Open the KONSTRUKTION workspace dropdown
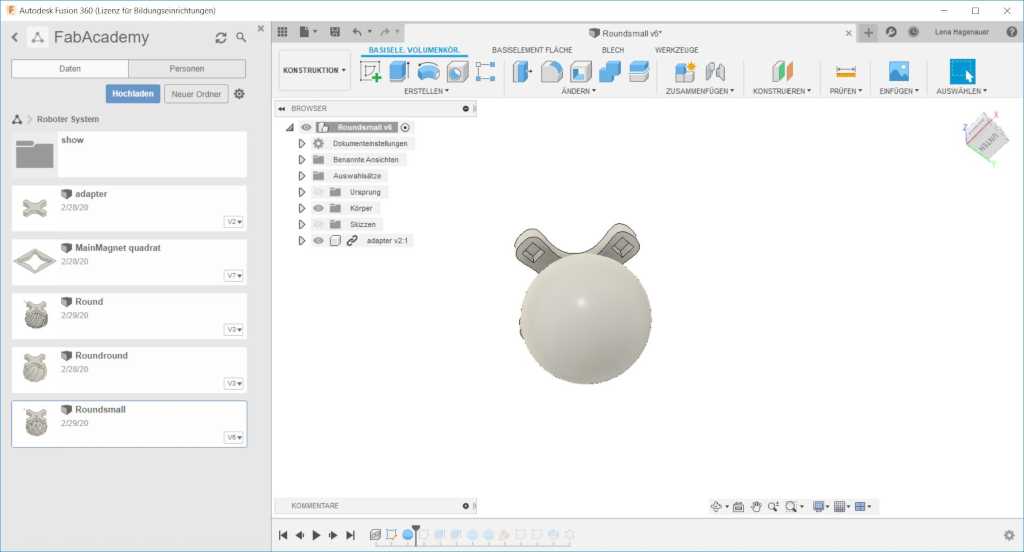 tap(314, 71)
